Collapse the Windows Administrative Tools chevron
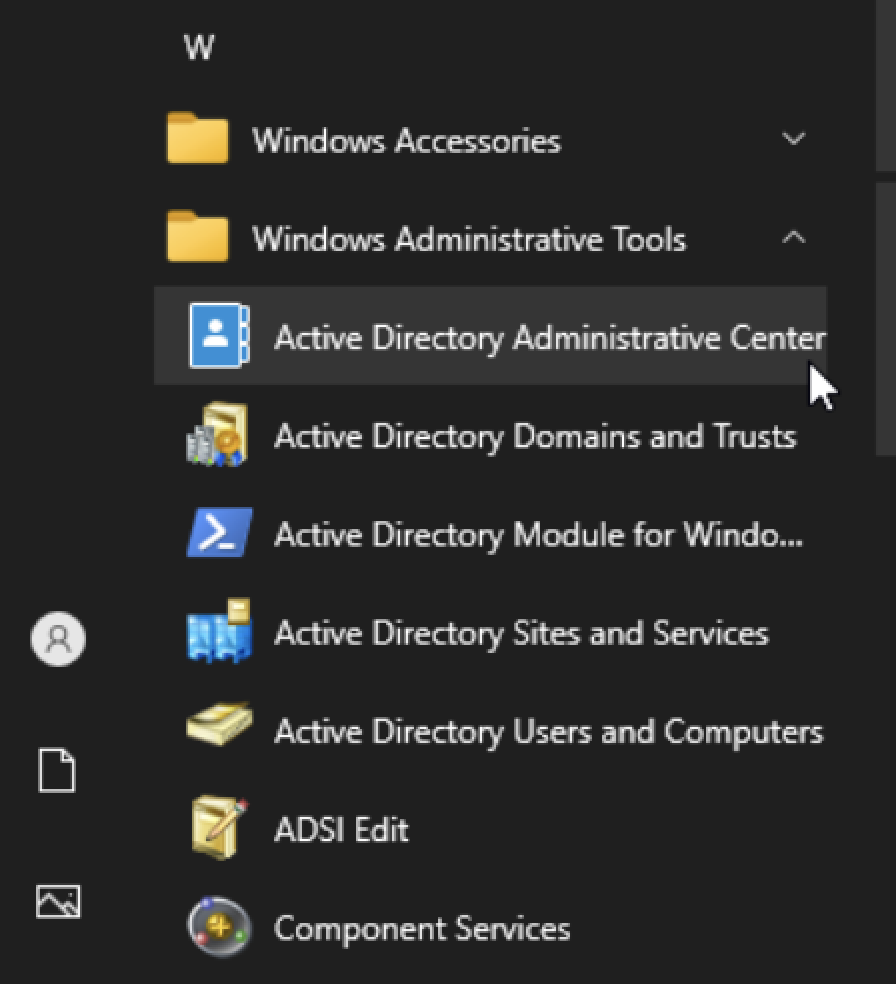The image size is (896, 984). point(794,237)
